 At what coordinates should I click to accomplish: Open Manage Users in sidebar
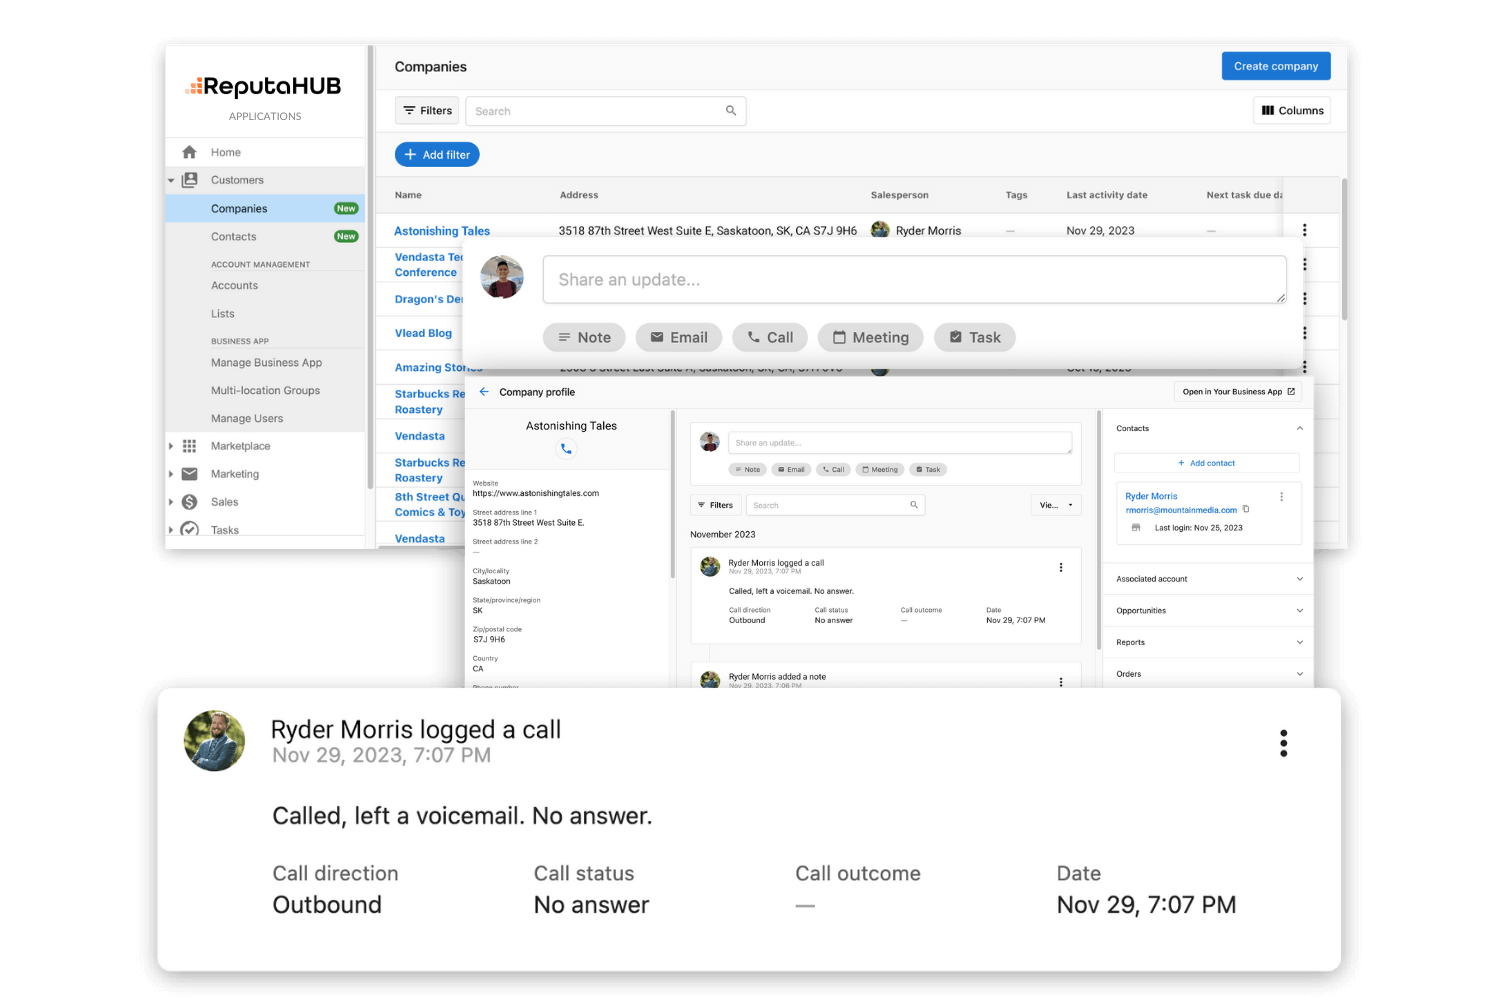pos(247,419)
